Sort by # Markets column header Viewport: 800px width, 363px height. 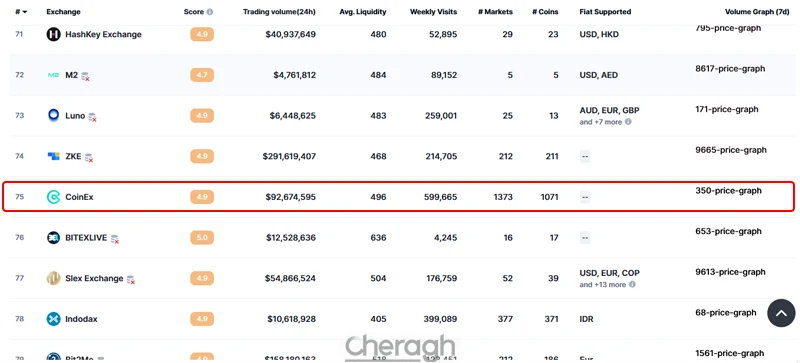[495, 12]
